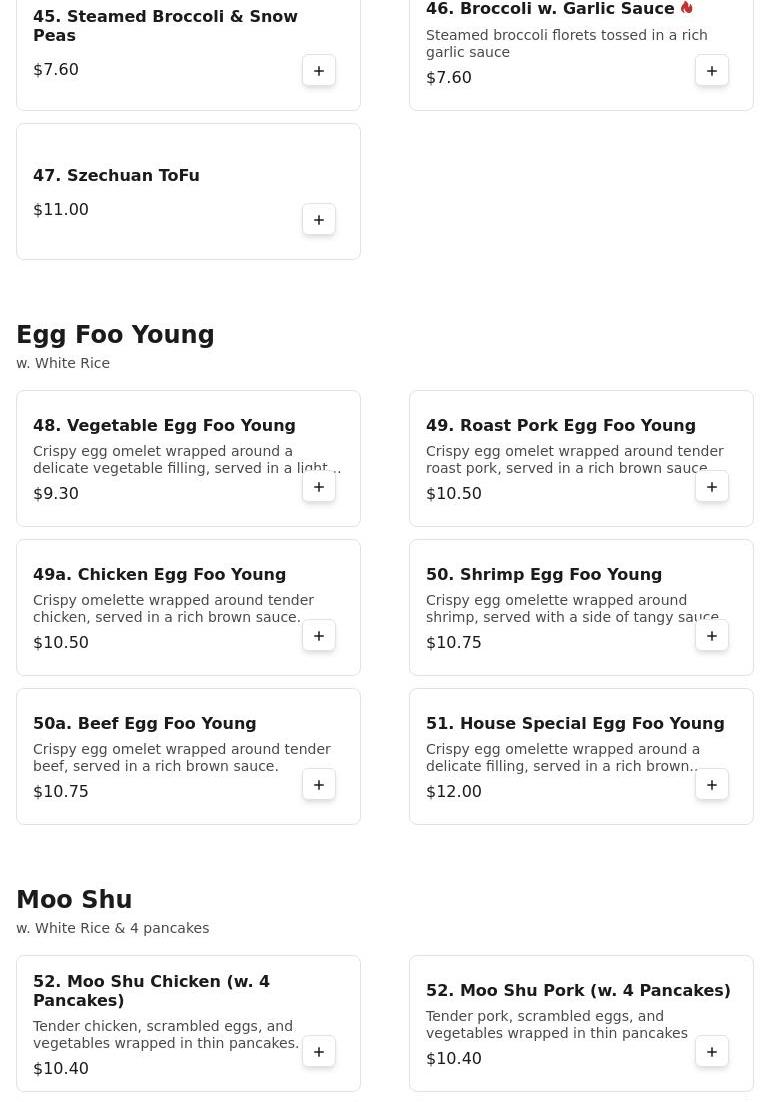
Task: Add Broccoli w. Garlic Sauce to order
Action: [x=712, y=71]
